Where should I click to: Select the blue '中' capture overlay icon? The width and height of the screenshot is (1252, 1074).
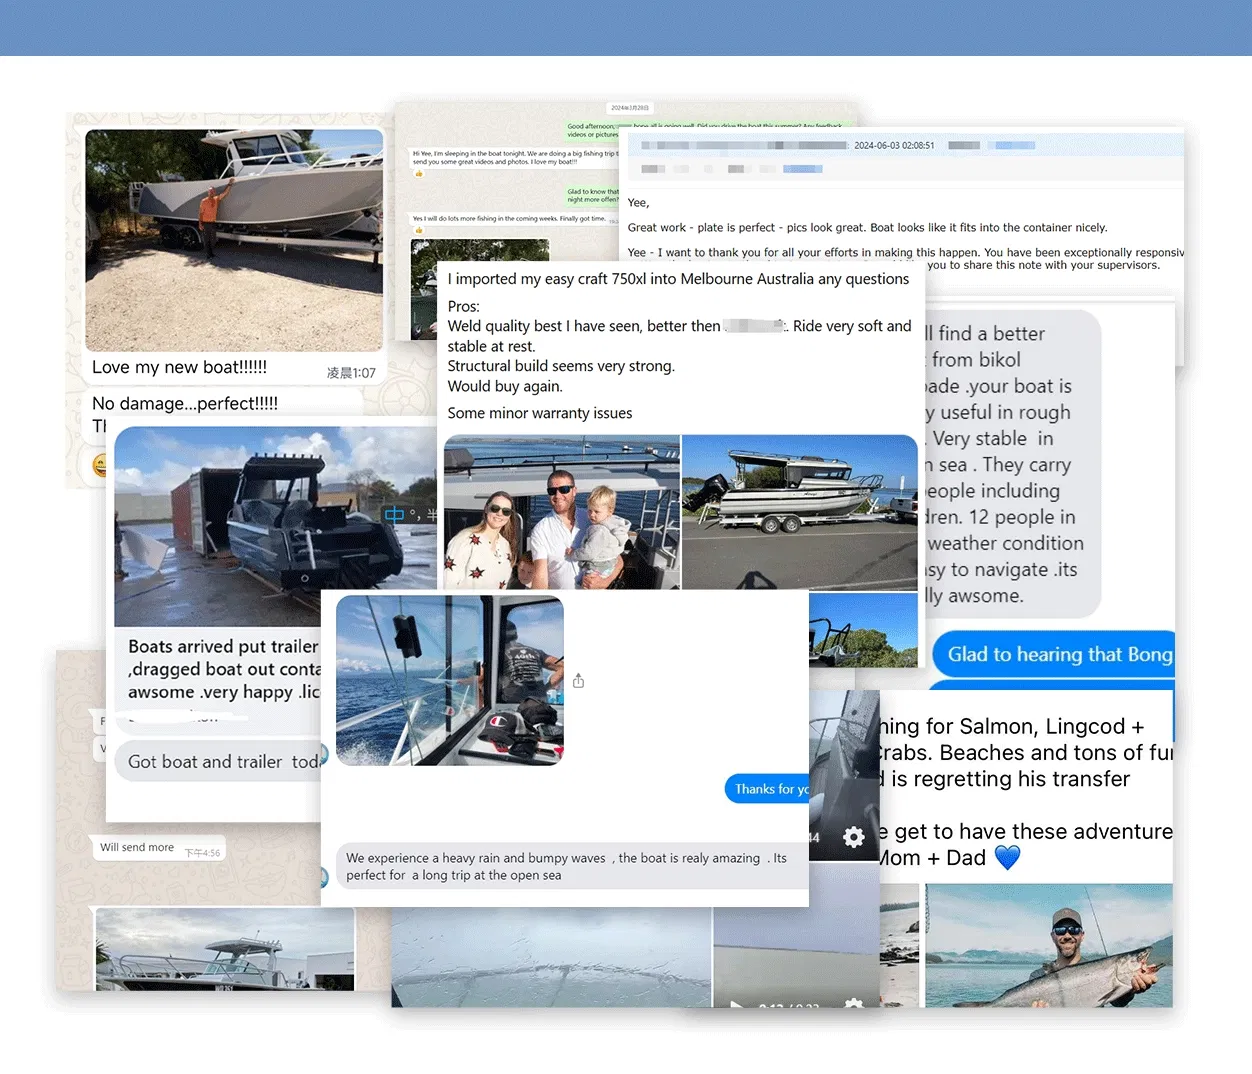tap(392, 514)
